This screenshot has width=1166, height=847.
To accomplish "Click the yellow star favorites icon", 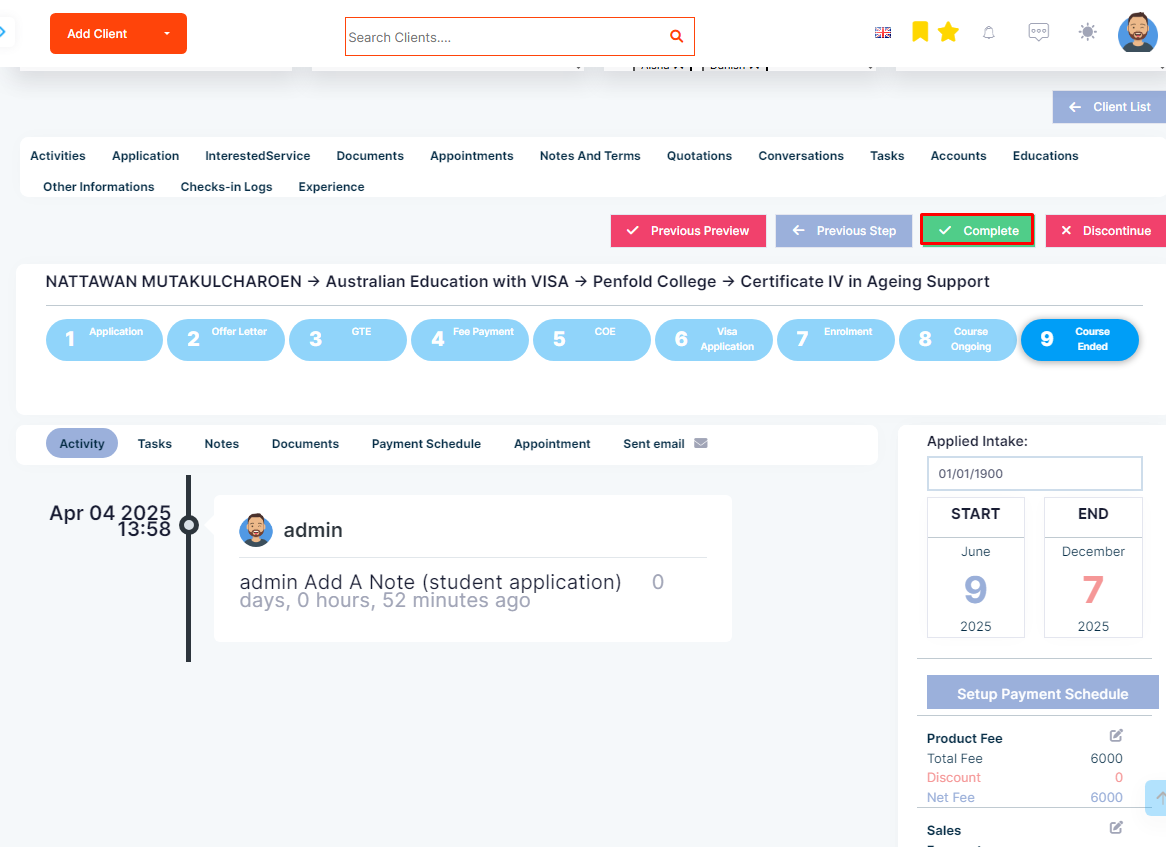I will pos(948,32).
